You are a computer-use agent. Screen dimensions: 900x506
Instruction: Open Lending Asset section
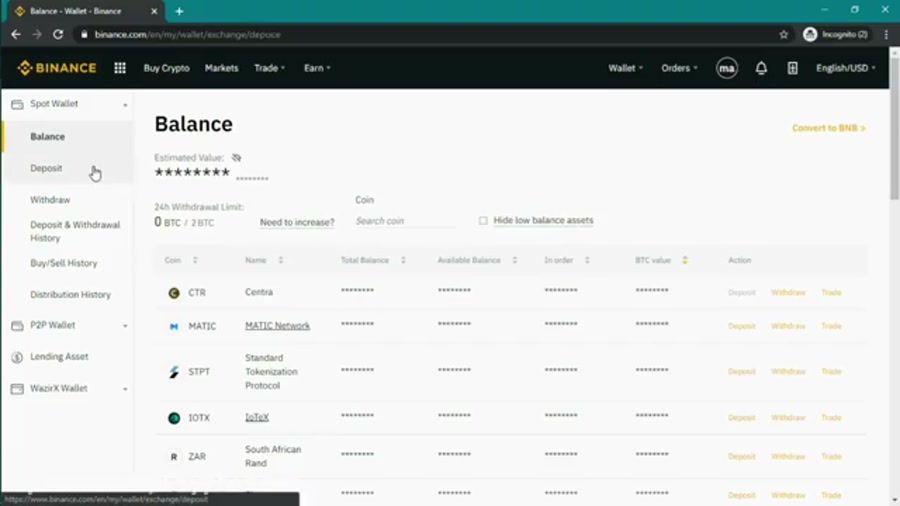click(x=59, y=356)
